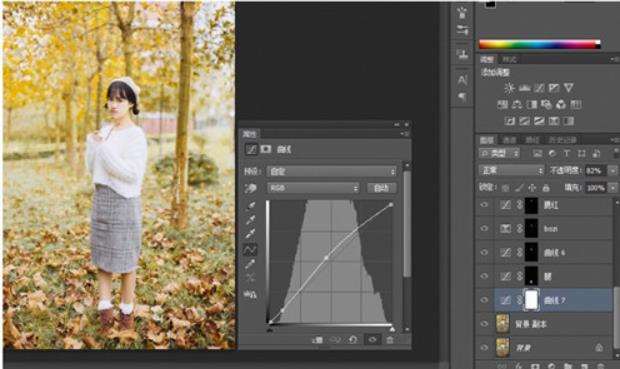Add a Black & White adjustment layer
Image resolution: width=620 pixels, height=369 pixels.
click(x=532, y=105)
